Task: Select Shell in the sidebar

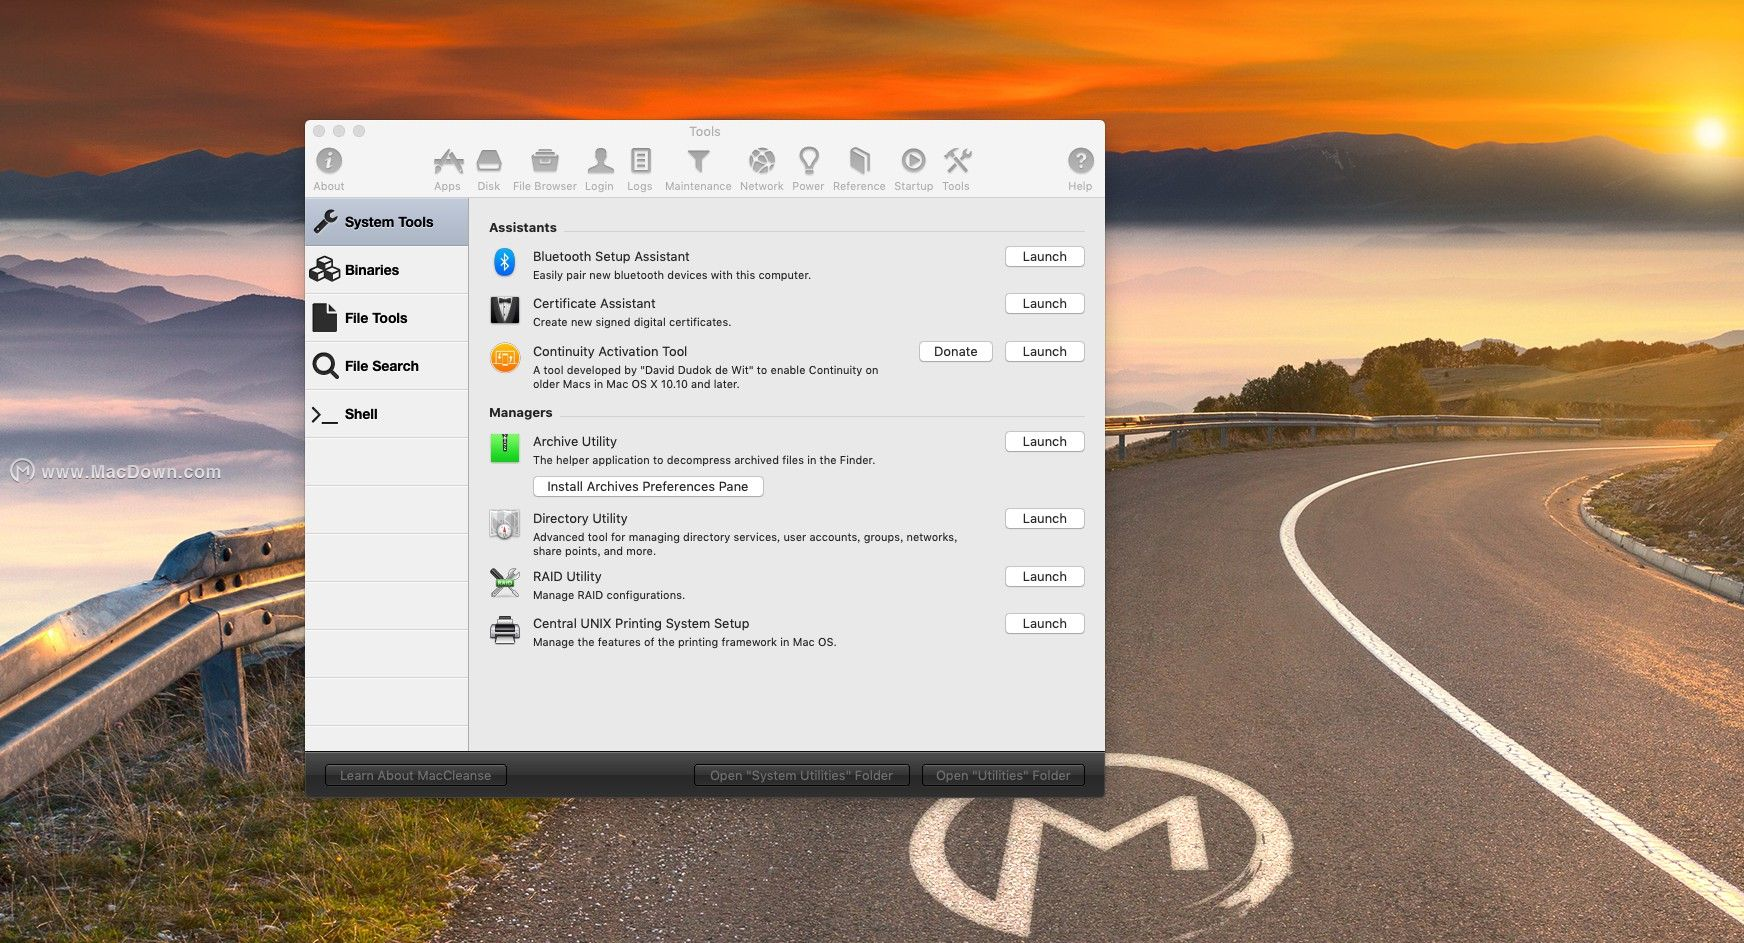Action: click(387, 414)
